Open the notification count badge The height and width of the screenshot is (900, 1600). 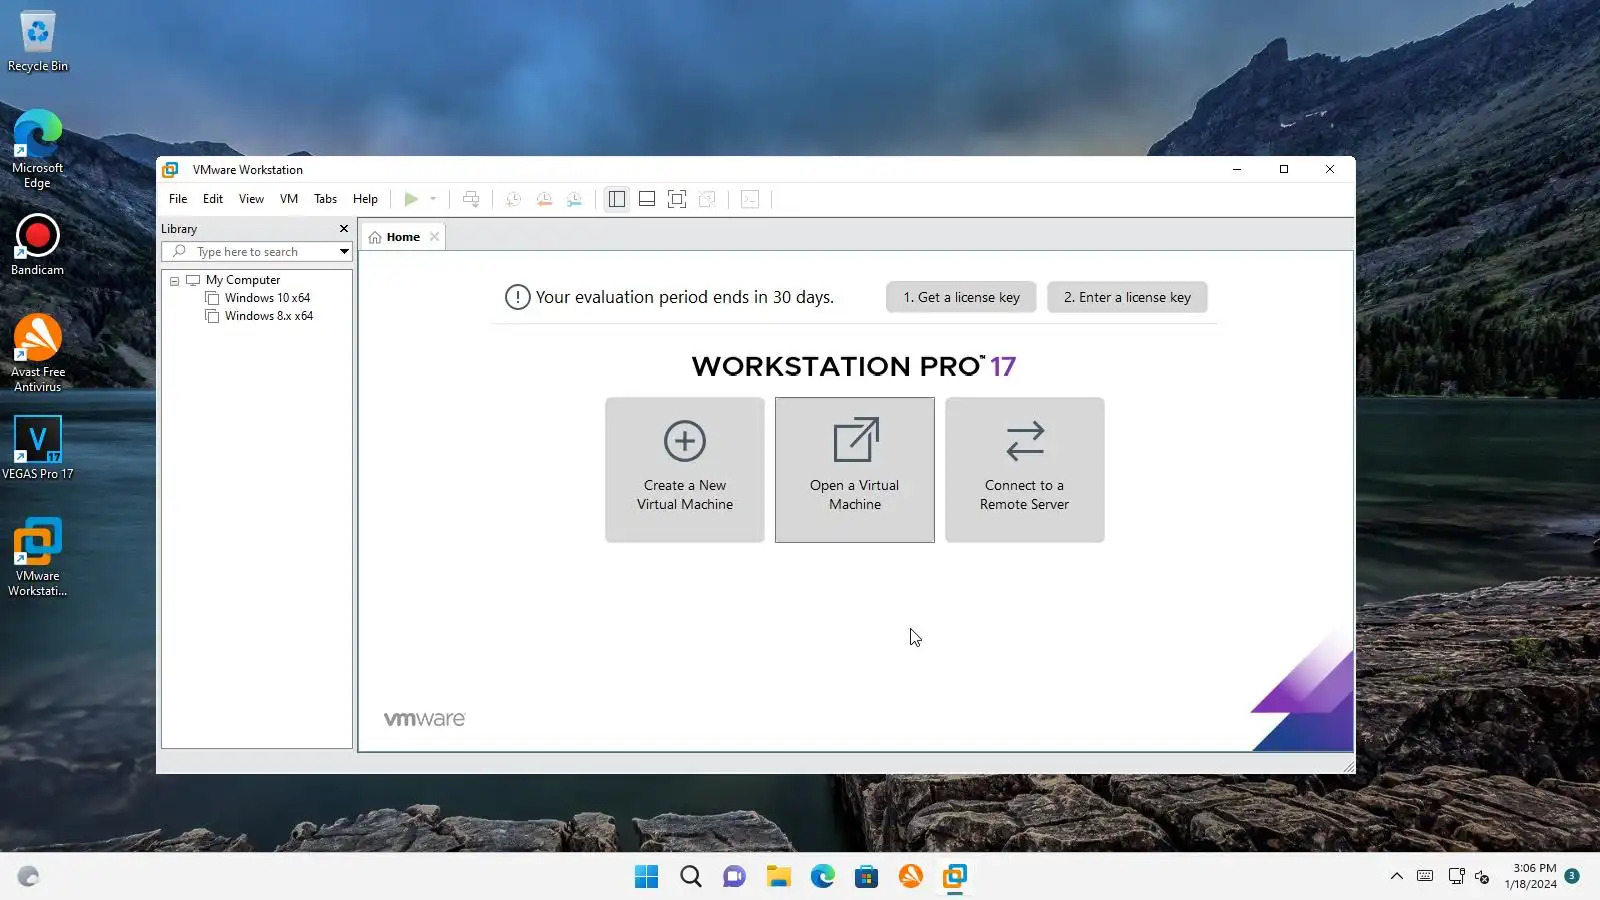click(1572, 876)
